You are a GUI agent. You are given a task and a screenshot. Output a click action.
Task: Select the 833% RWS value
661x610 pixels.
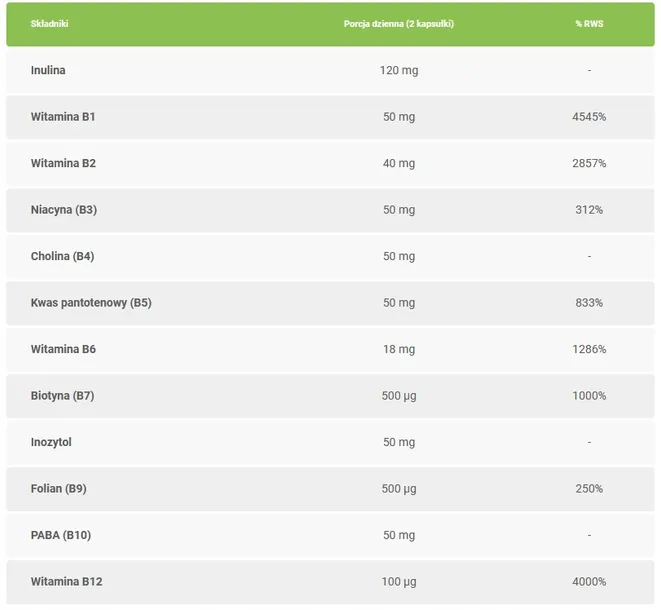[x=589, y=303]
